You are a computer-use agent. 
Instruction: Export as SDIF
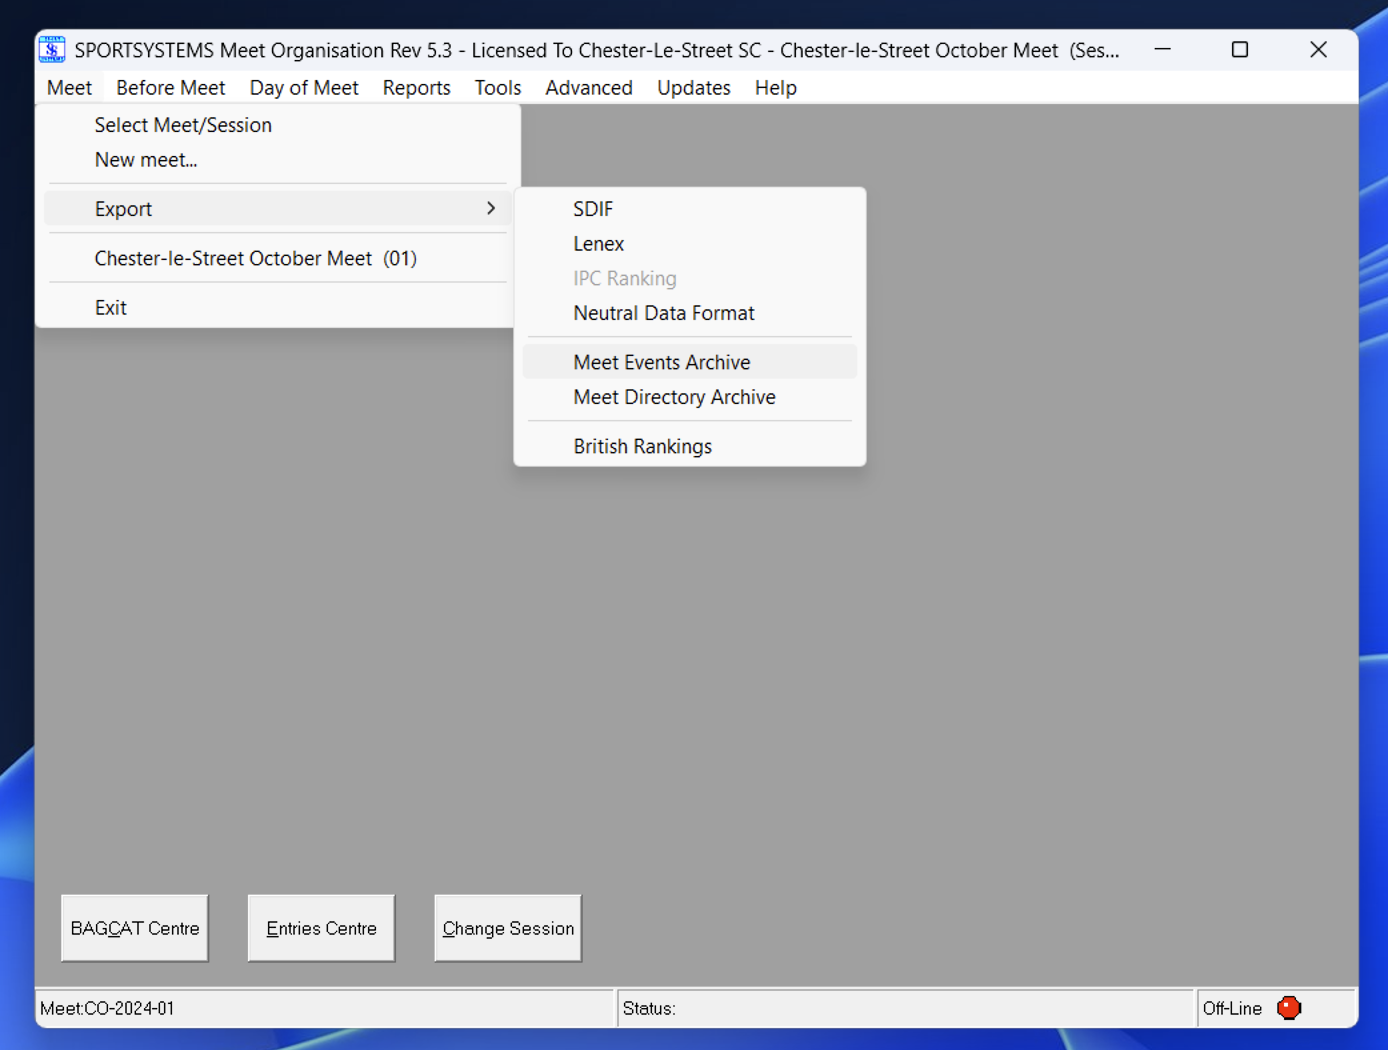[690, 209]
